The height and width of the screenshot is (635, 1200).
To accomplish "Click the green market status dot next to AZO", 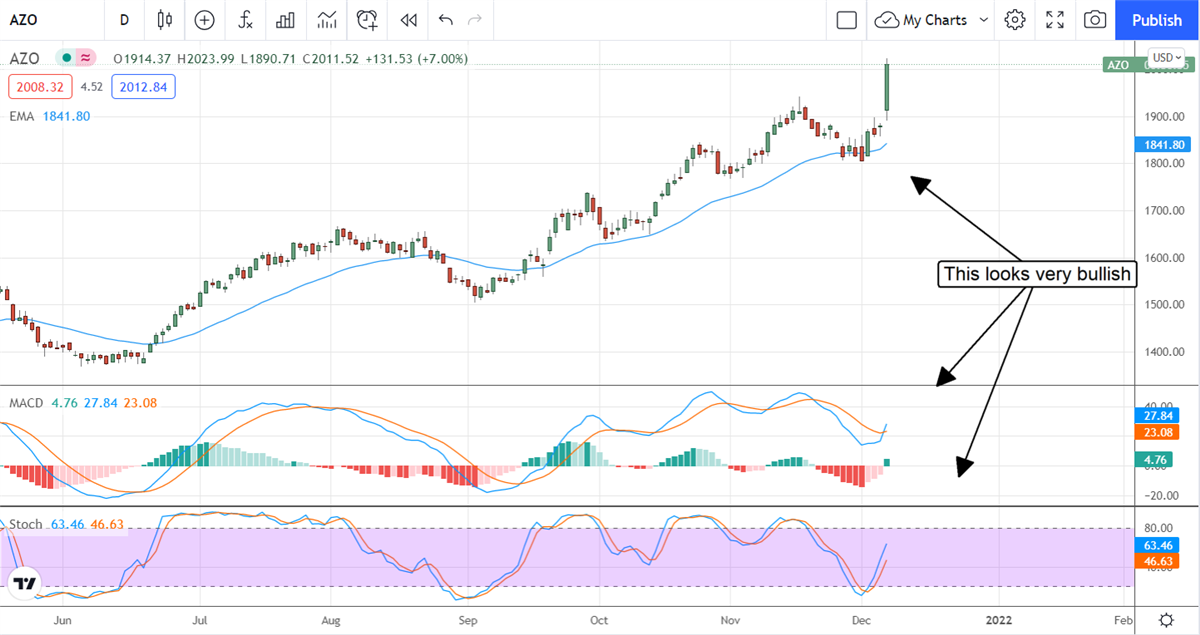I will click(66, 59).
